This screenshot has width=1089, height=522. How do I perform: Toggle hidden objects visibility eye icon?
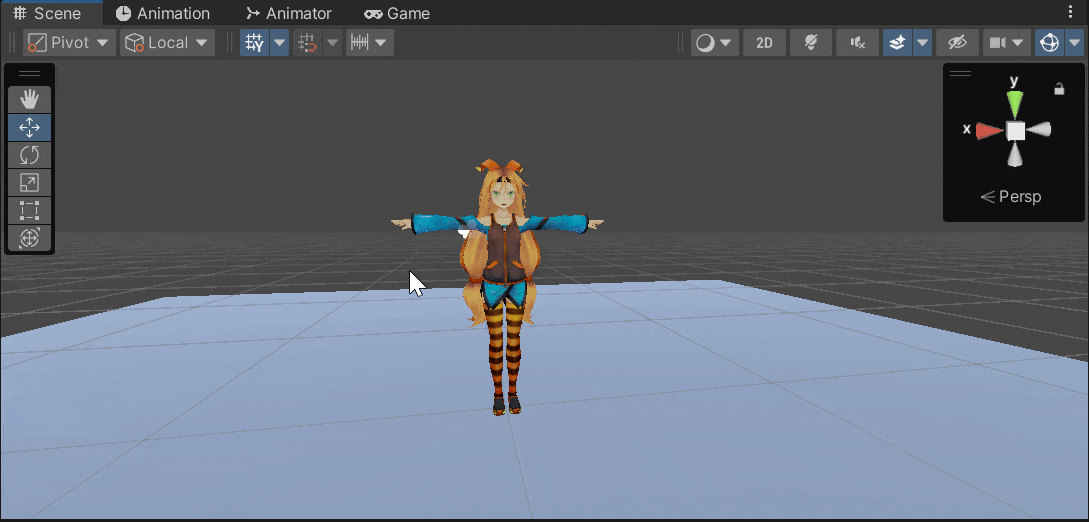coord(957,42)
